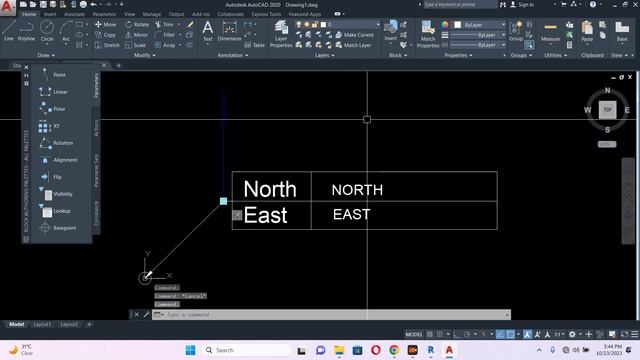Add a Basepoint parameter from palette

pos(58,228)
